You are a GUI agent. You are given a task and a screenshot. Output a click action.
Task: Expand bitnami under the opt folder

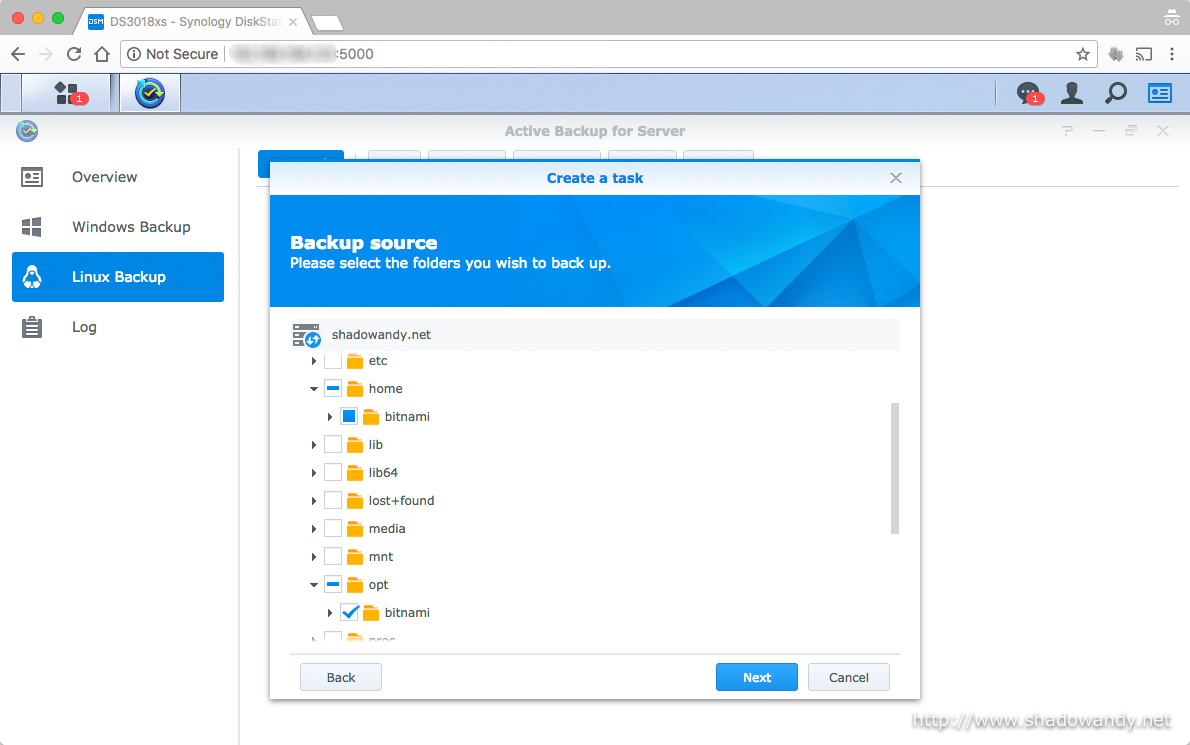click(x=329, y=612)
